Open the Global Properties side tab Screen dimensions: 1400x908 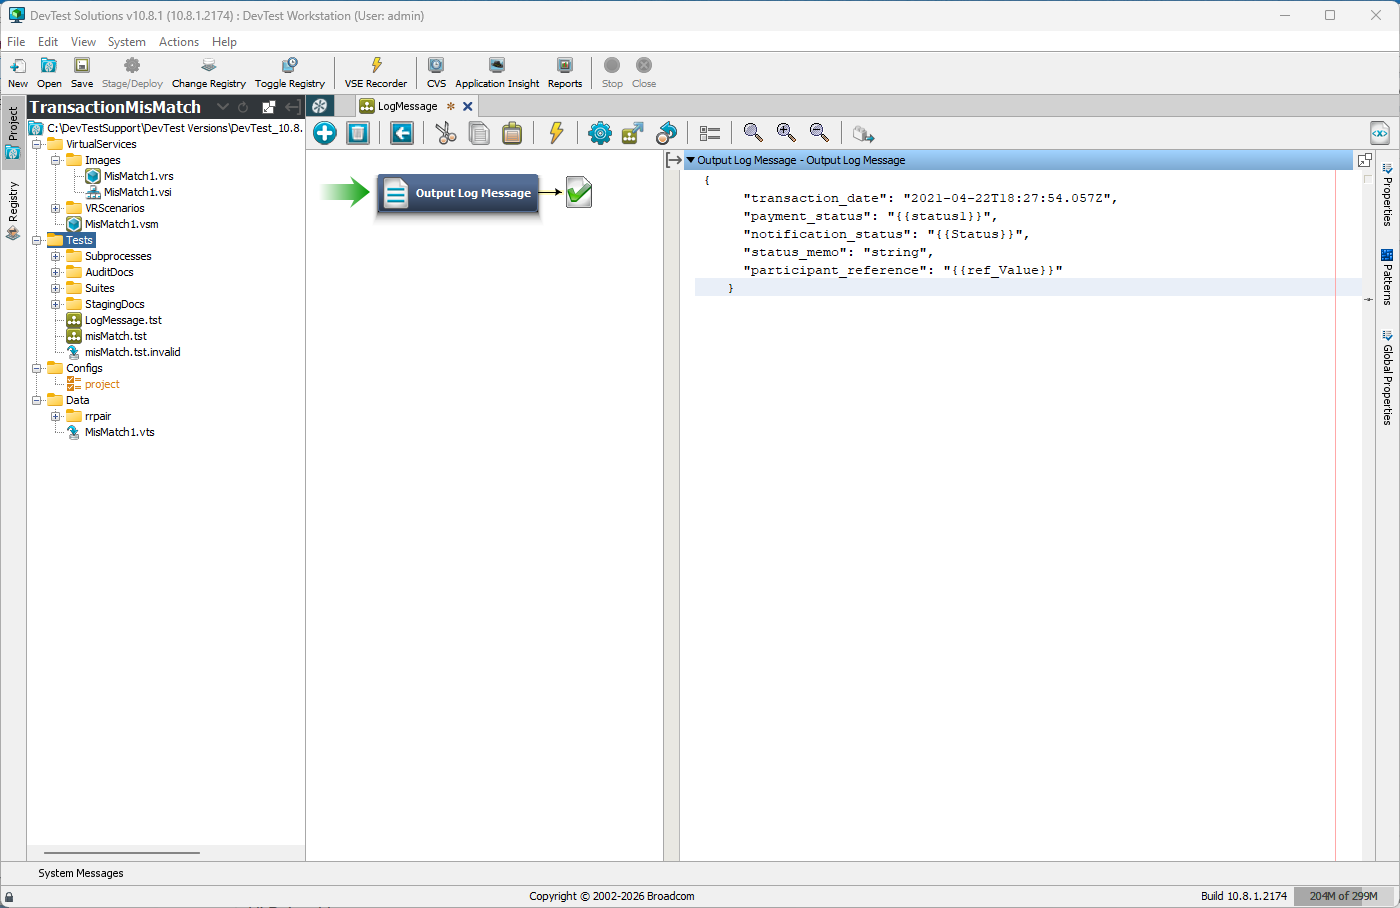pos(1387,378)
